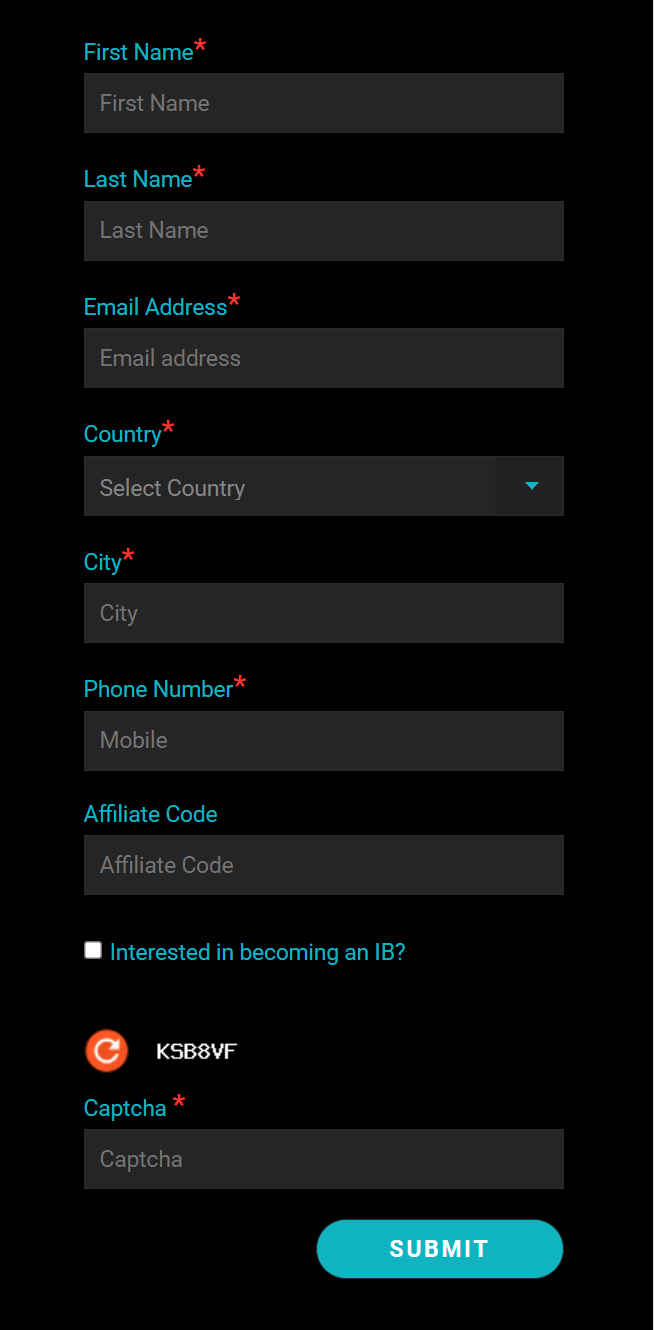Click the orange captcha refresh icon
This screenshot has width=654, height=1330.
coord(106,1051)
